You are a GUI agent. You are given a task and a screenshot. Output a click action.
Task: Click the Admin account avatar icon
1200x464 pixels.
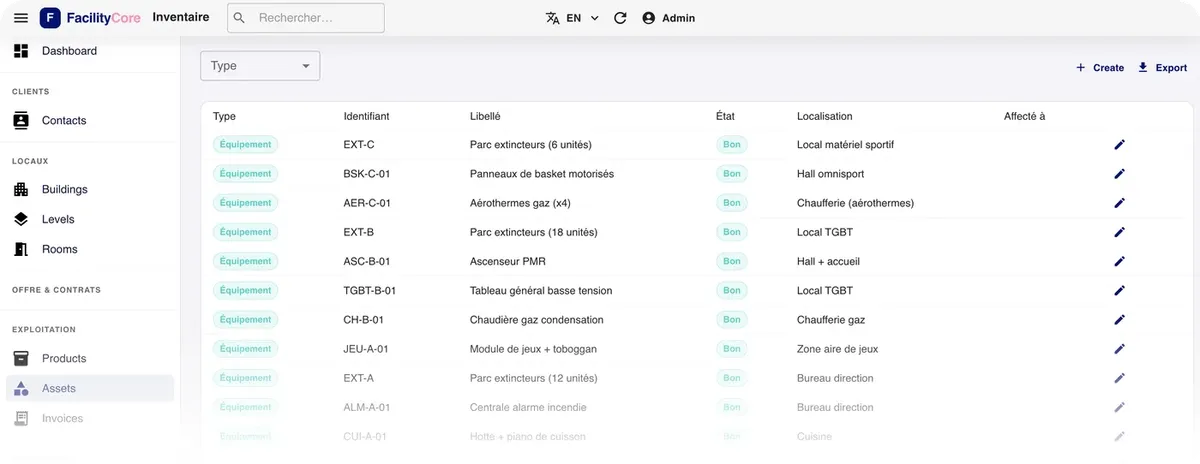[649, 18]
